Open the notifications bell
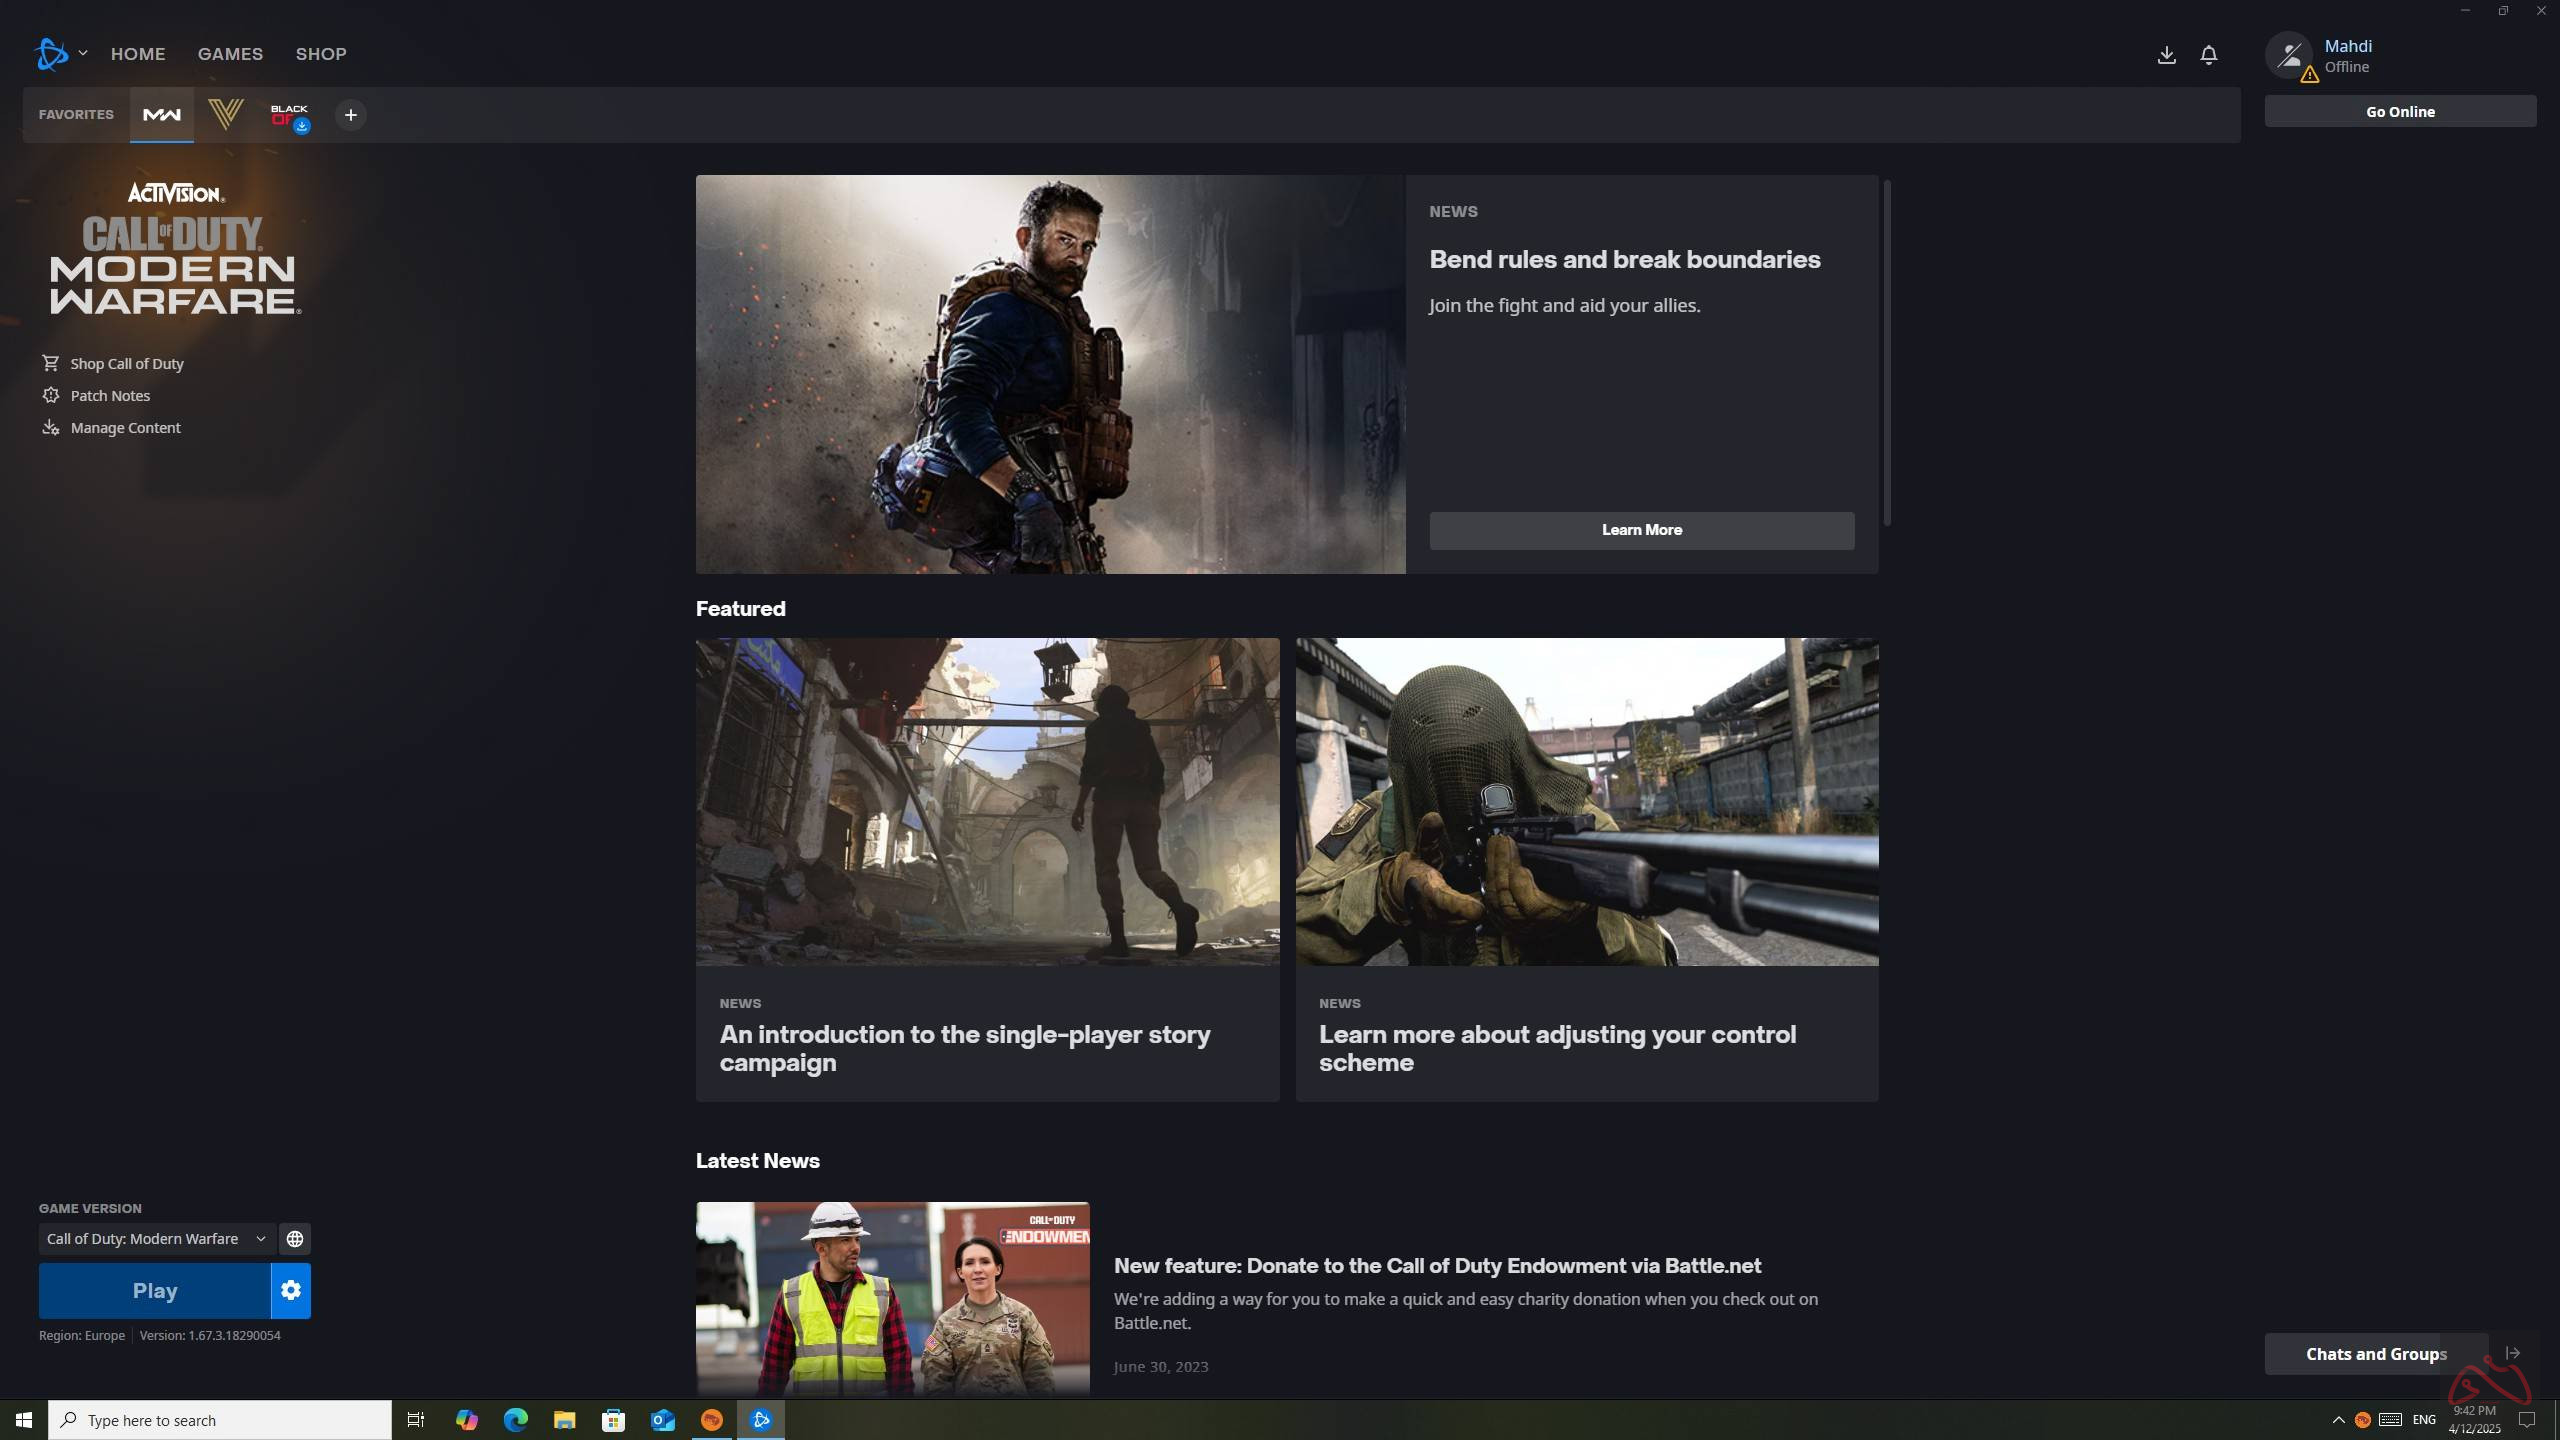Screen dimensions: 2560x1440 2209,55
